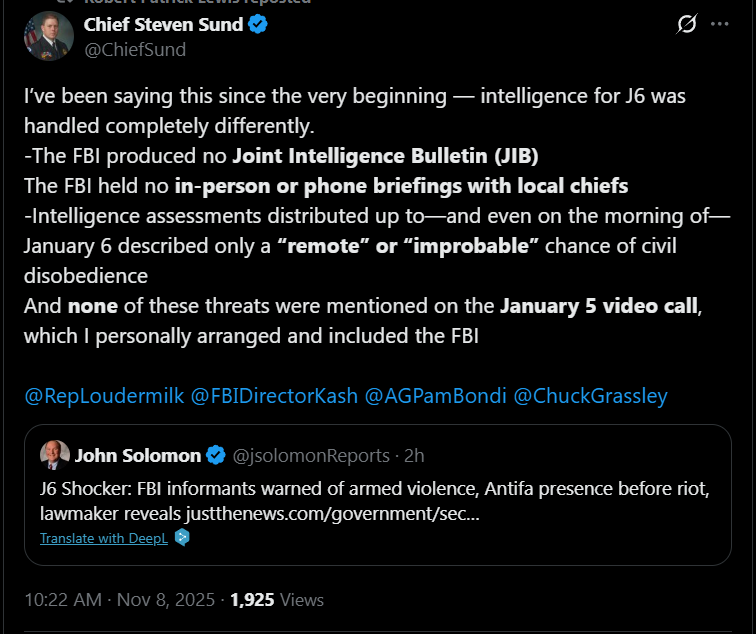Open the @RepLoudermilk mention
Image resolution: width=756 pixels, height=634 pixels.
point(104,395)
